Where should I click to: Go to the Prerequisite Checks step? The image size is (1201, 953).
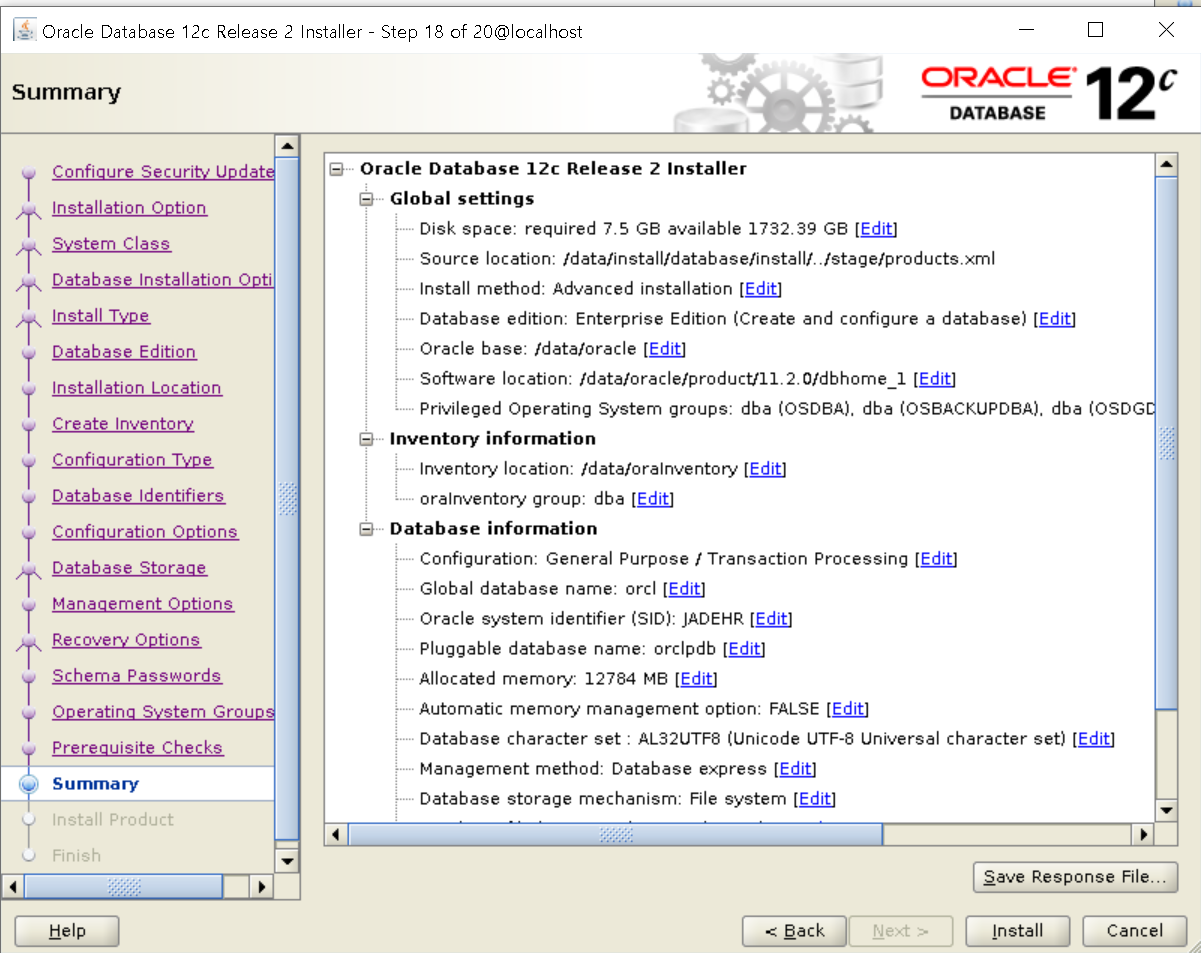tap(137, 748)
